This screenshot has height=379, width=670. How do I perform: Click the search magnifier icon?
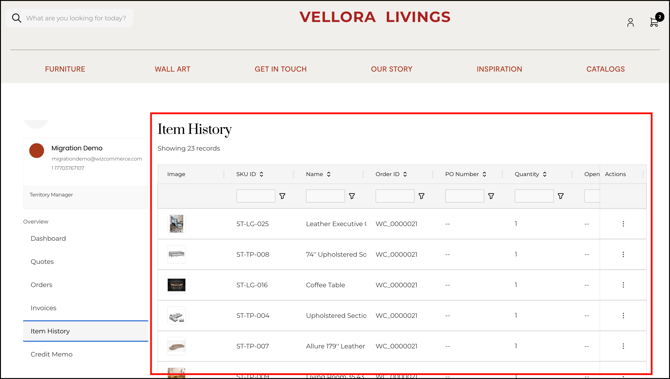pos(16,18)
